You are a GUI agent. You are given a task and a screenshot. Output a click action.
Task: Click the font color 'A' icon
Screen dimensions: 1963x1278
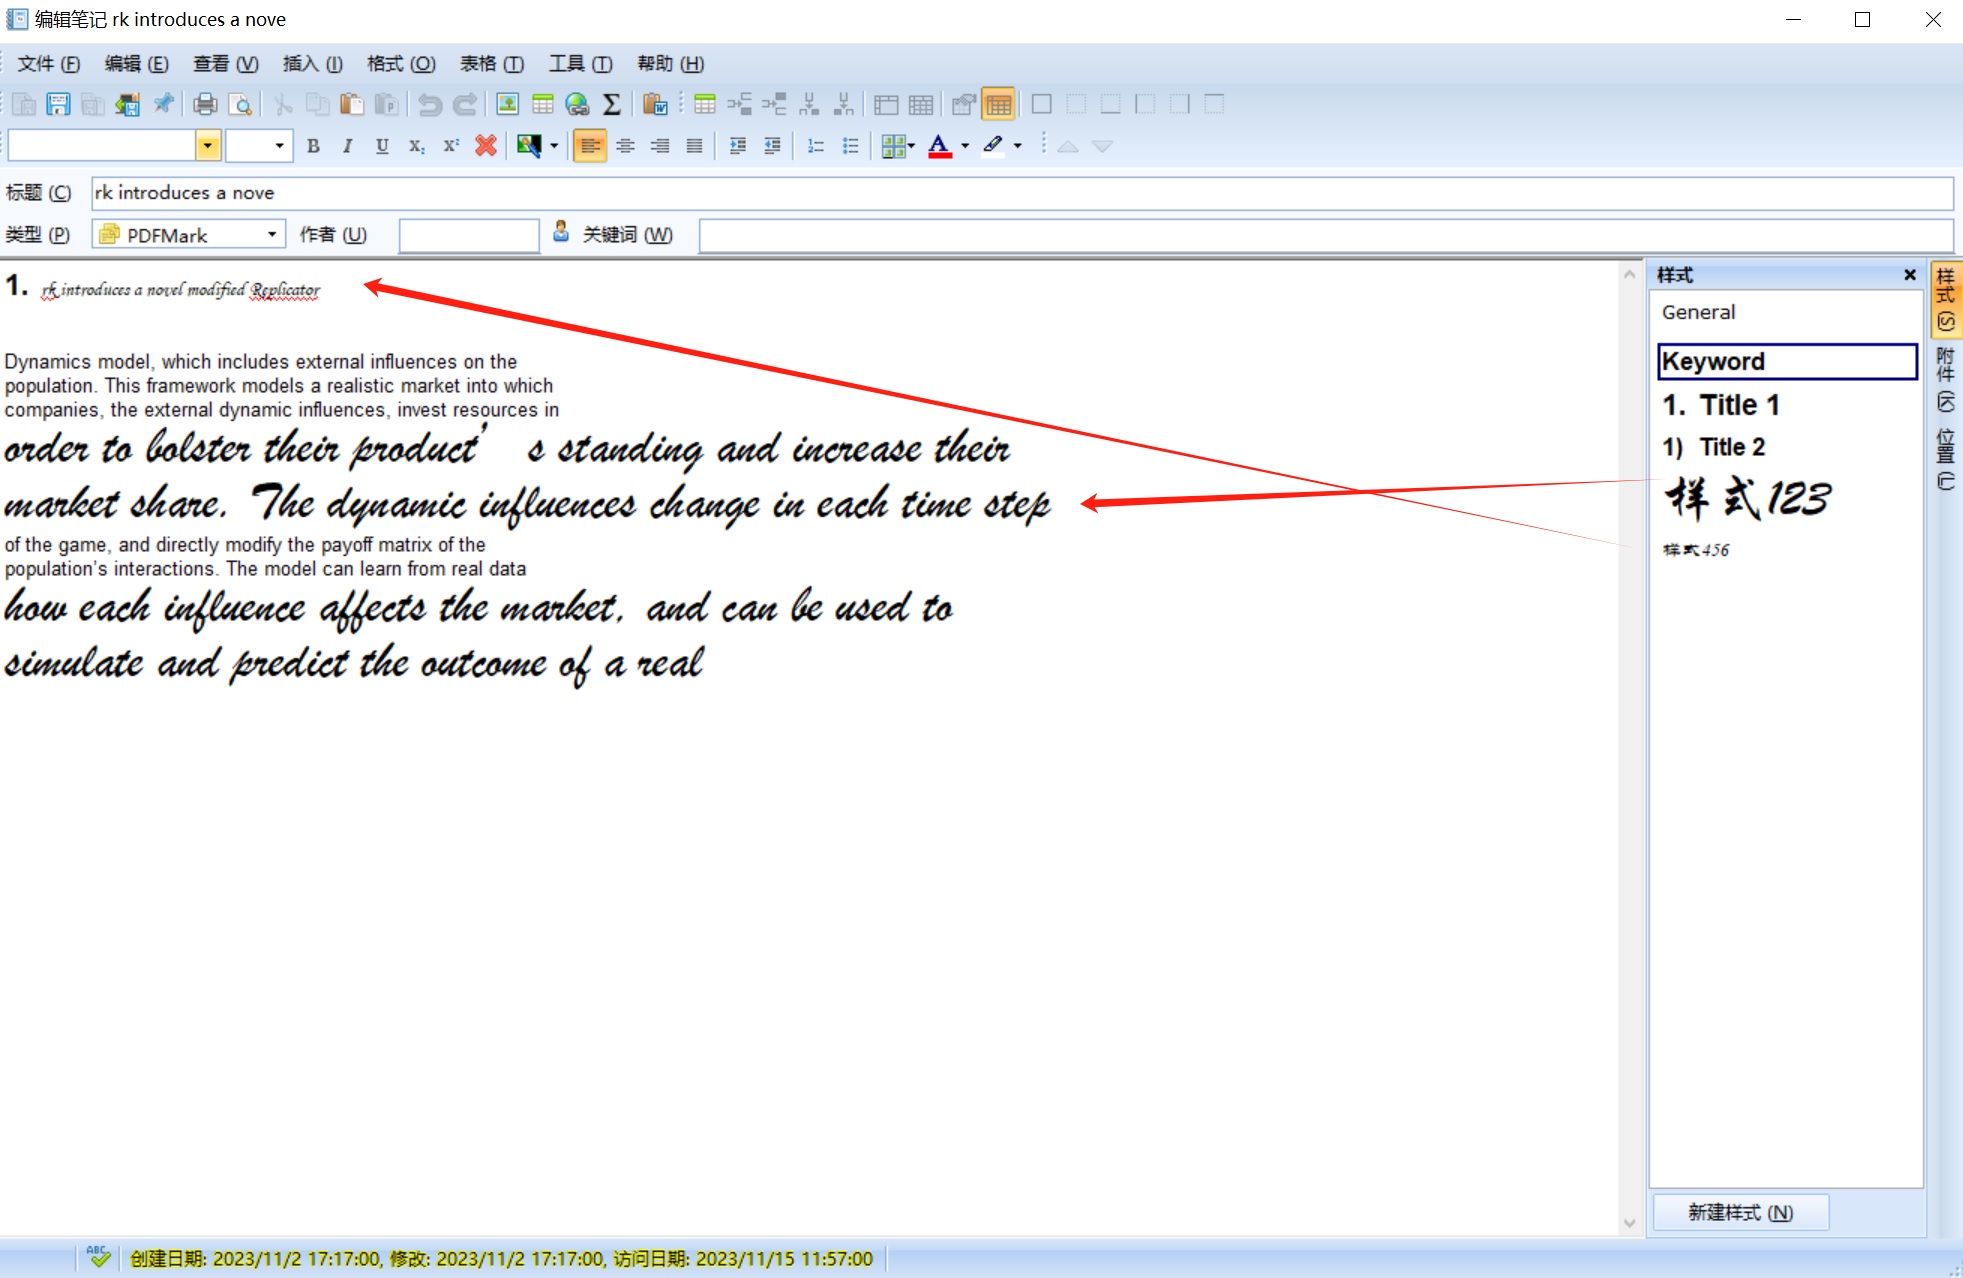click(x=940, y=146)
